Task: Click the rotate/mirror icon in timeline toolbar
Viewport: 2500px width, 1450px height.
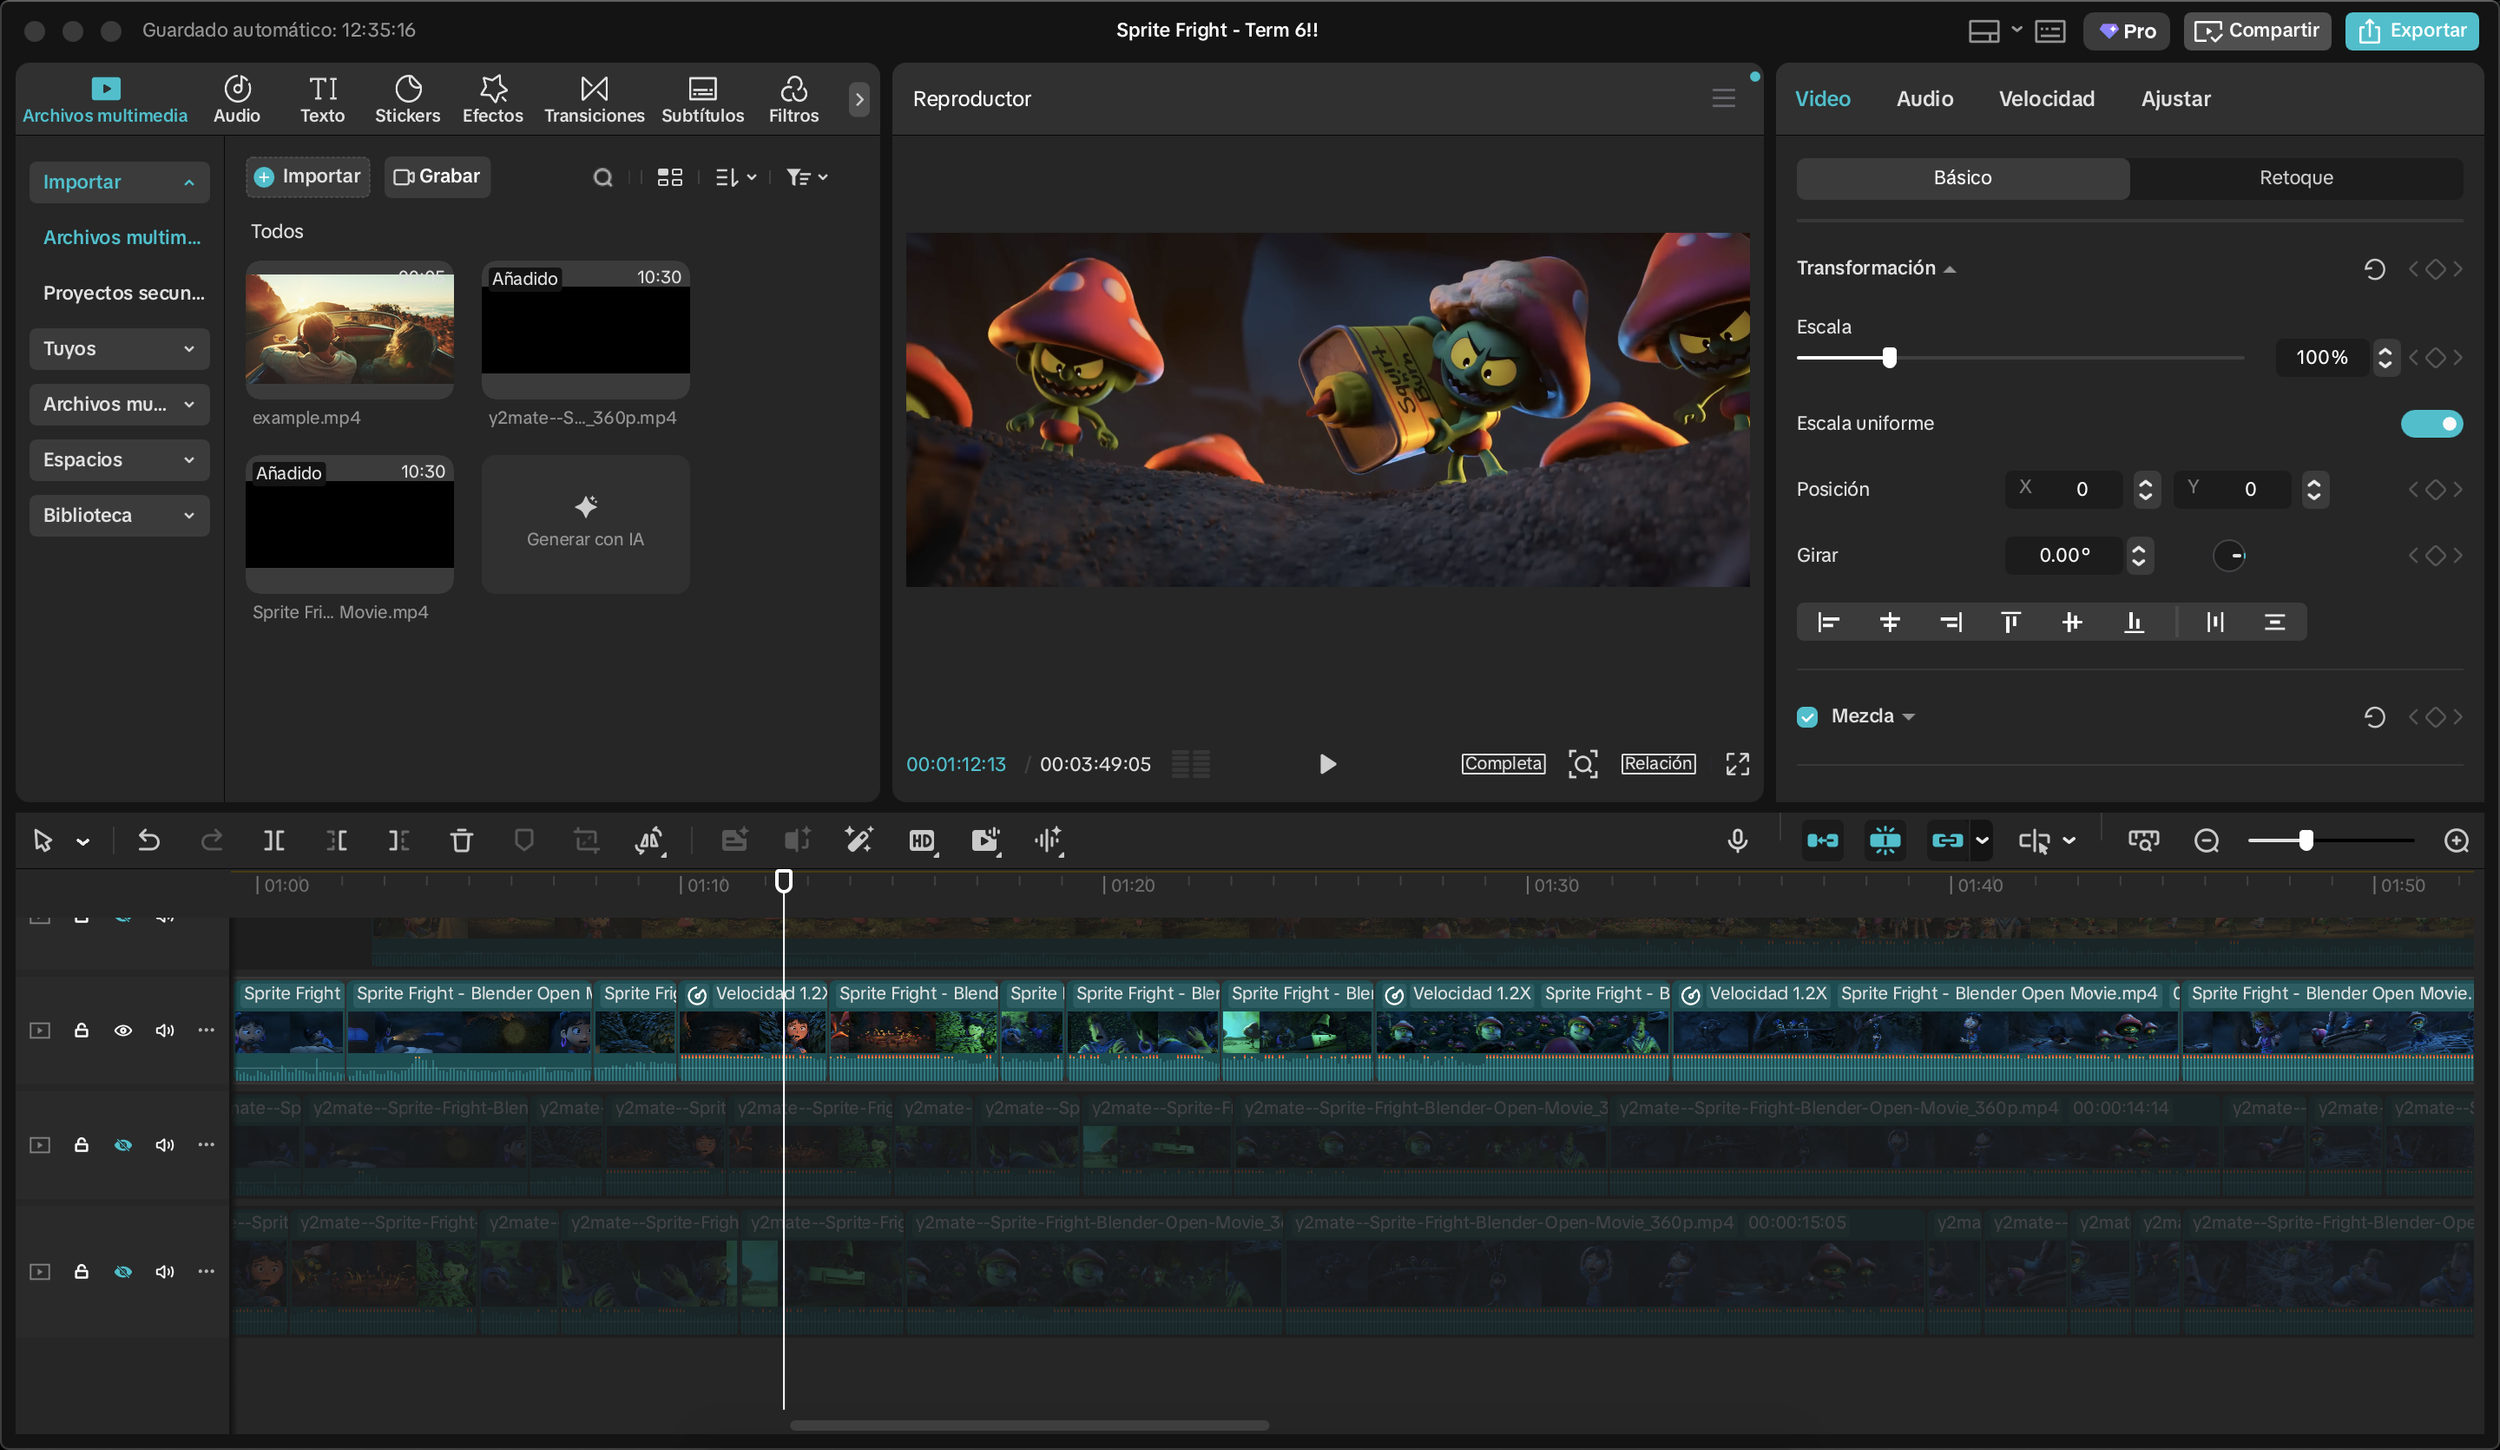Action: [649, 841]
